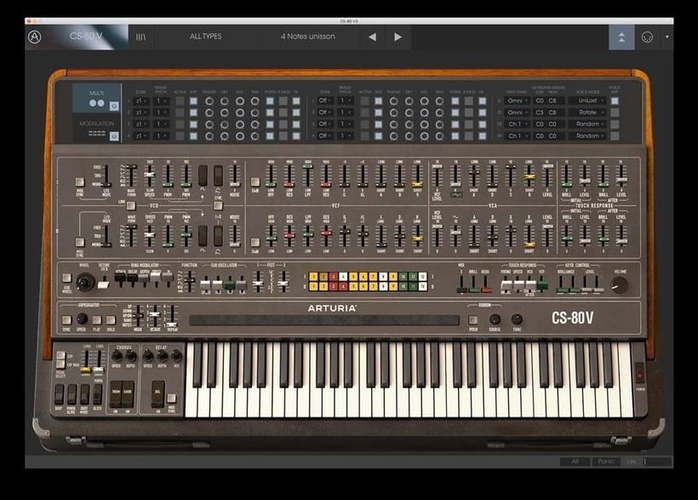Click the MODULATION tab power icon

coord(114,136)
